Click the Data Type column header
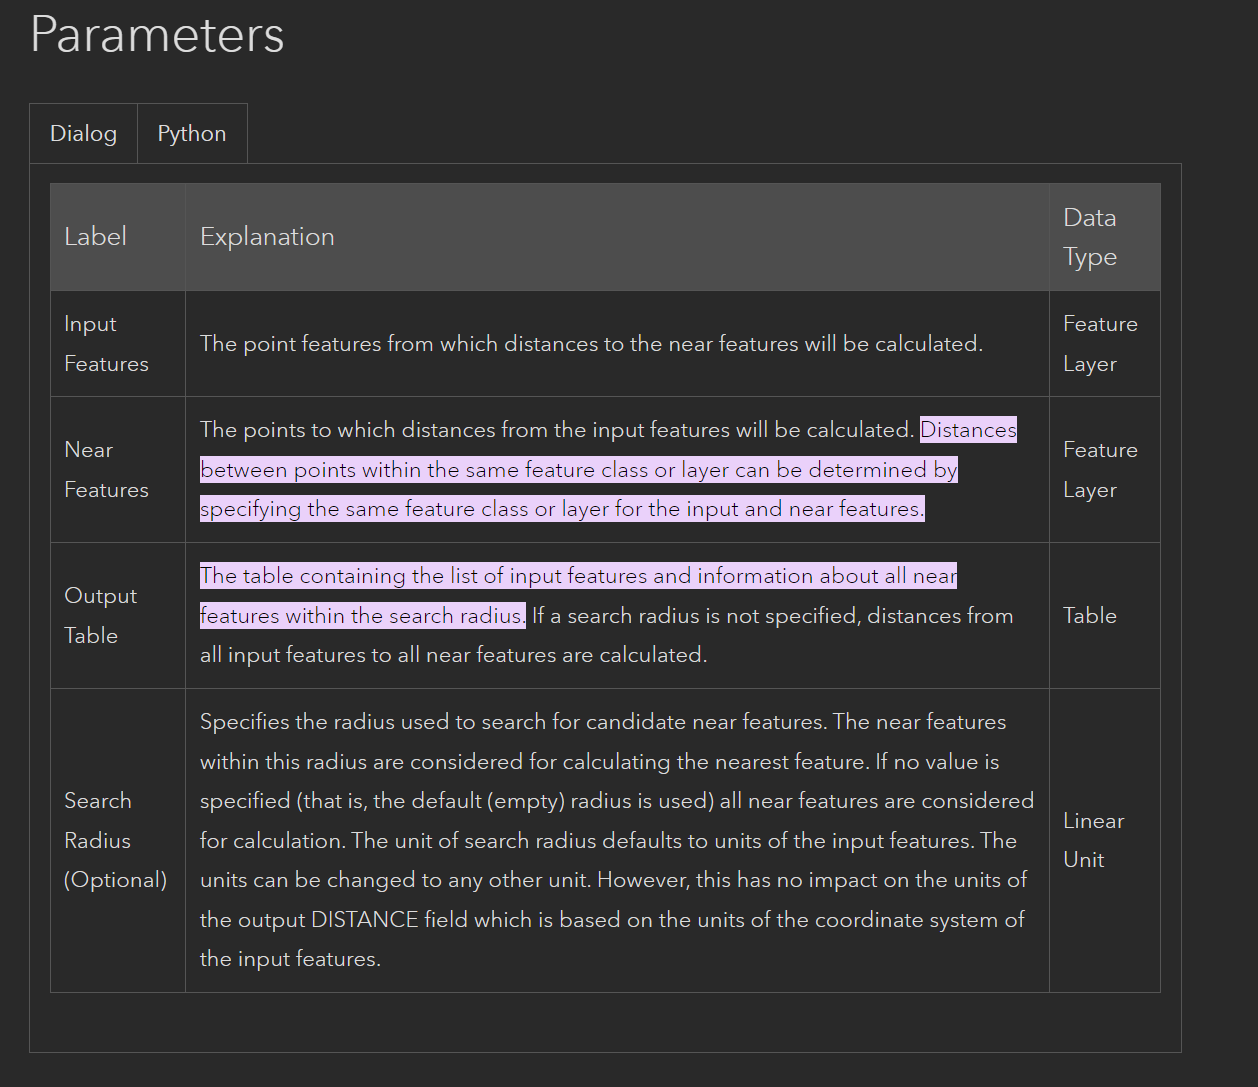The width and height of the screenshot is (1258, 1087). (1090, 236)
